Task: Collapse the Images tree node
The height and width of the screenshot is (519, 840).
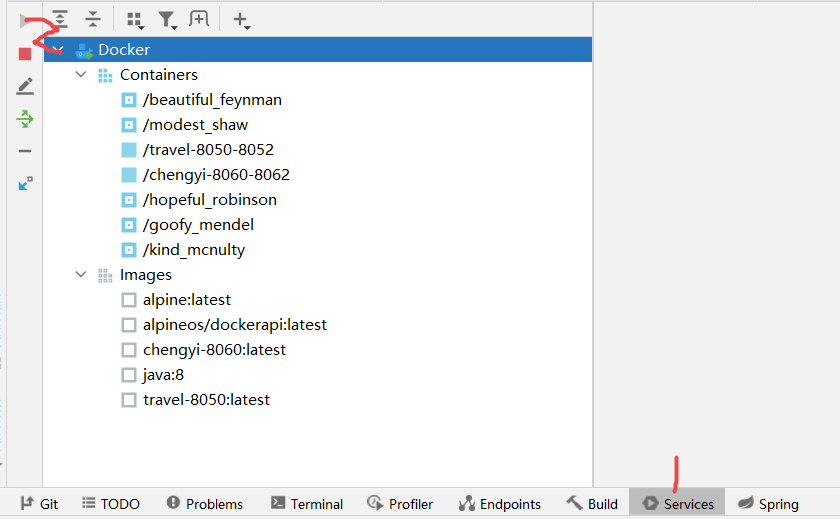Action: (x=81, y=275)
